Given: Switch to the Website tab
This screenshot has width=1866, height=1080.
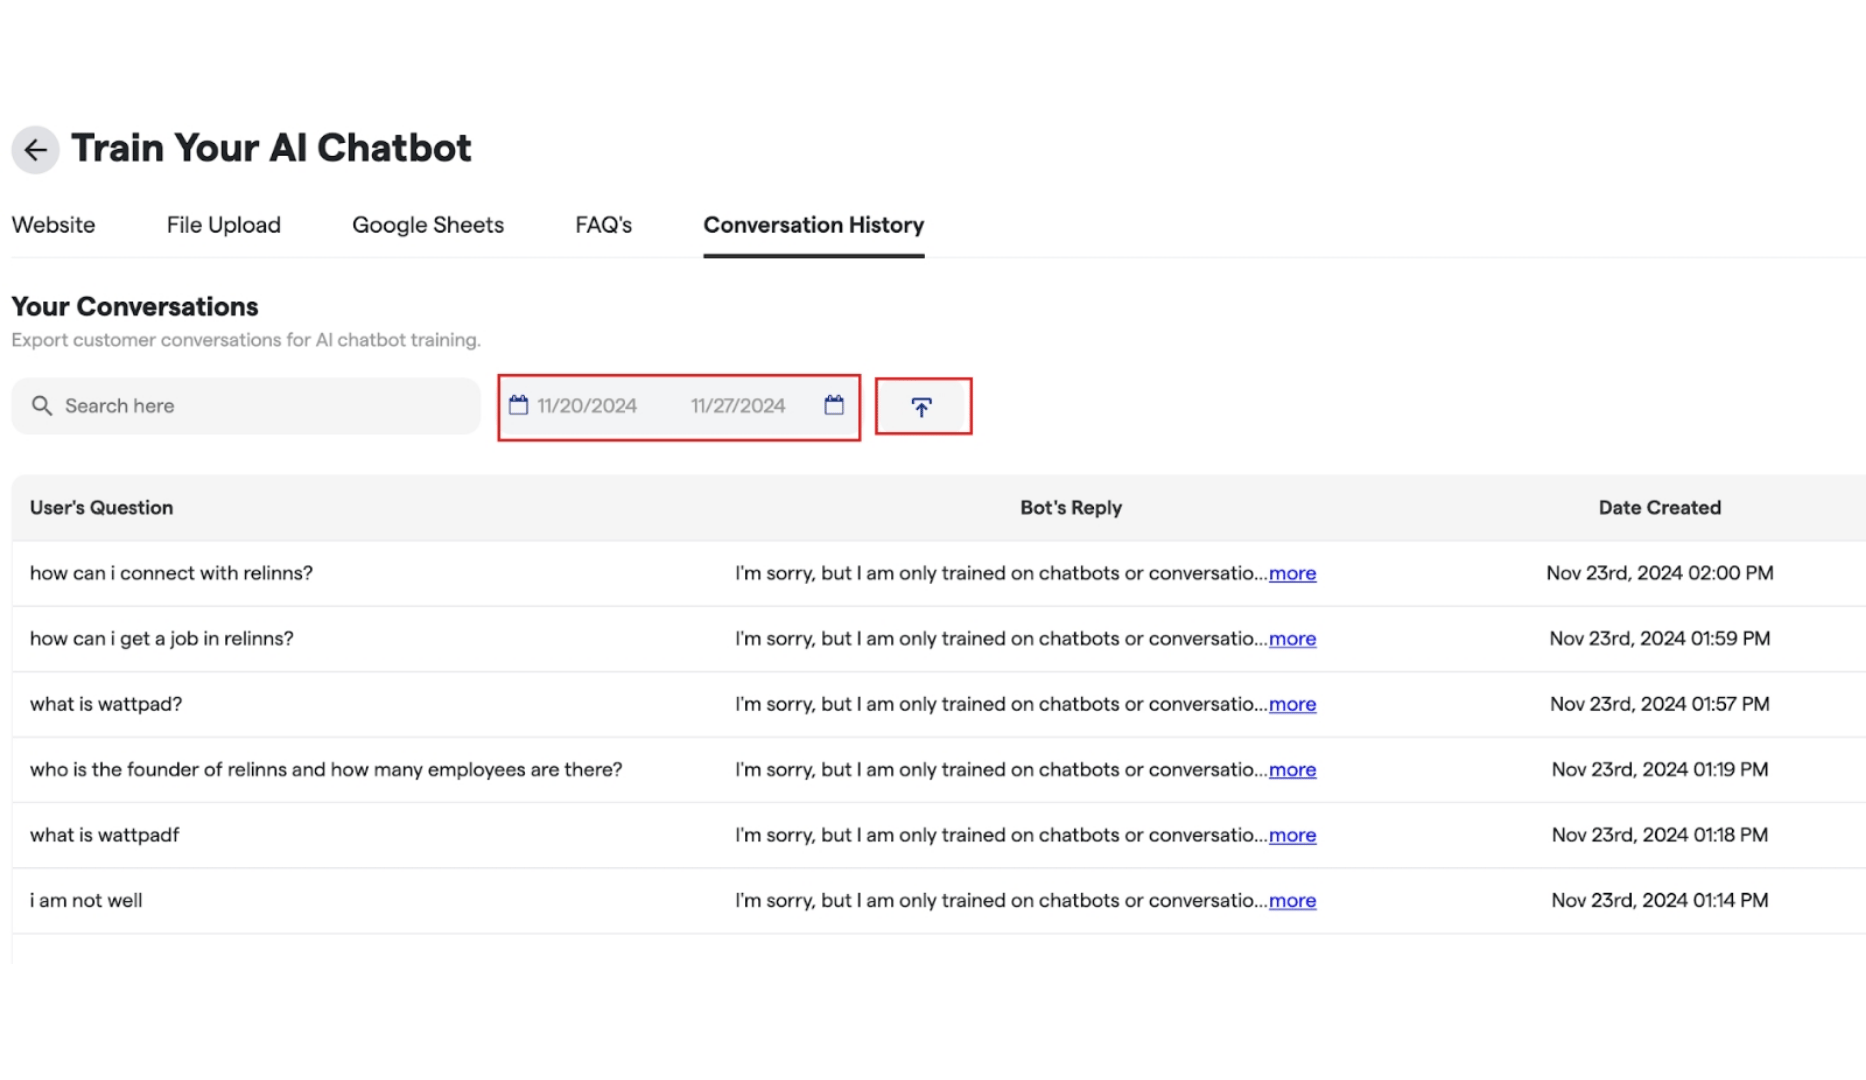Looking at the screenshot, I should [x=53, y=225].
